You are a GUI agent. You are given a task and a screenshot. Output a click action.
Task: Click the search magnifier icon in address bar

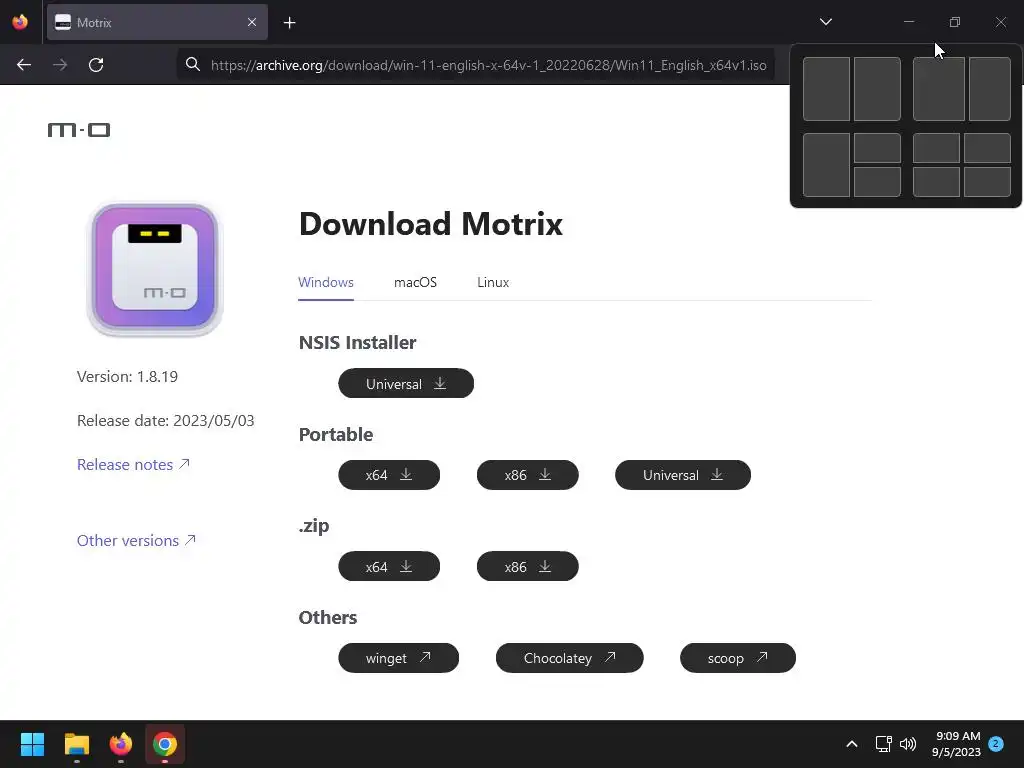[x=193, y=64]
